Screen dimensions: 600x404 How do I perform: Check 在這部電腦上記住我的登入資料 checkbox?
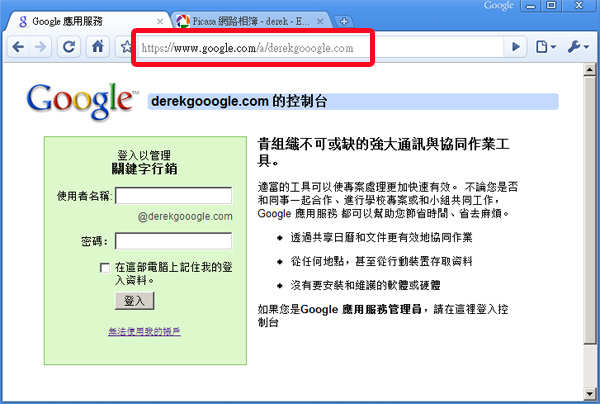(x=104, y=267)
